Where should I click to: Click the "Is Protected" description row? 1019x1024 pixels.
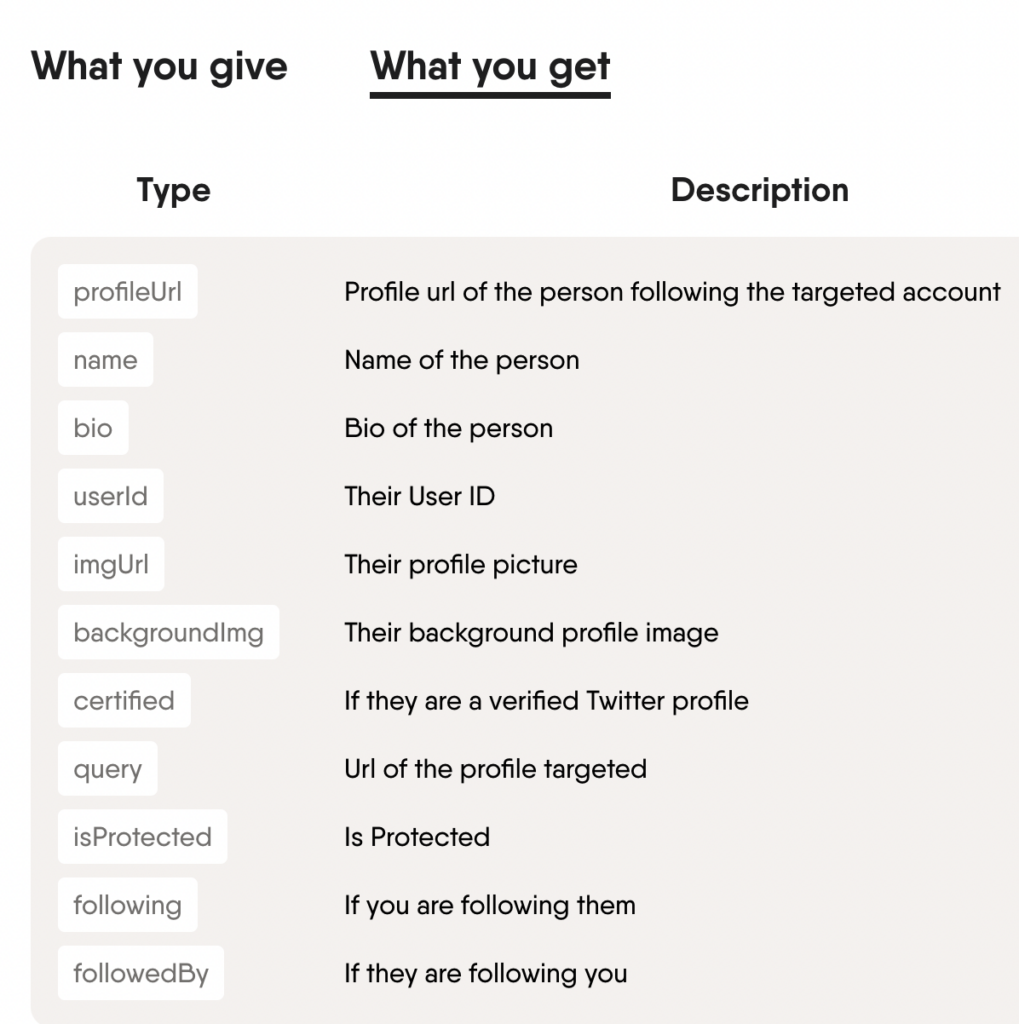[416, 837]
